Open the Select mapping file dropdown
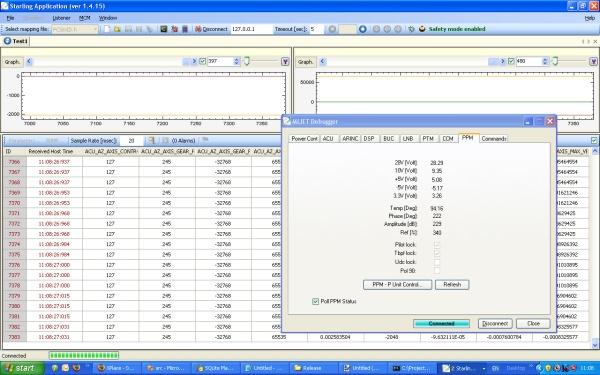Screen dimensions: 600x375 (x=75, y=29)
